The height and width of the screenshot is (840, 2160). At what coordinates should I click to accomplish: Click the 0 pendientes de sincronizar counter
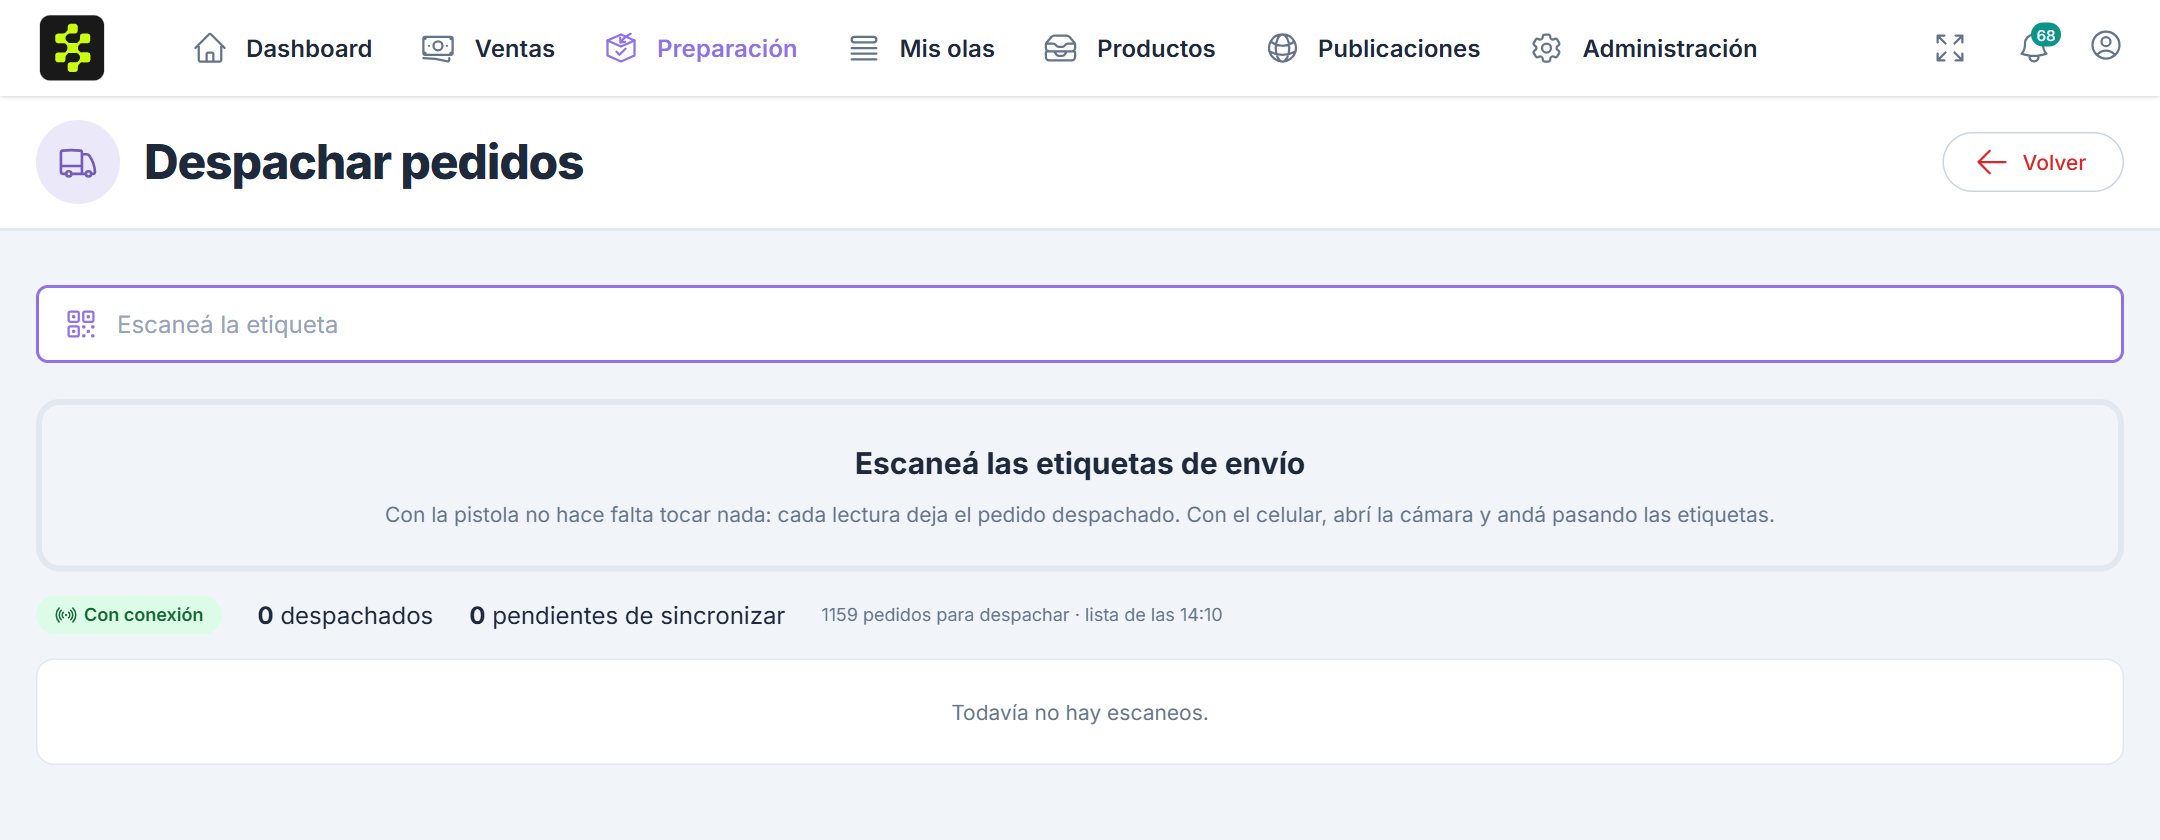pos(627,615)
